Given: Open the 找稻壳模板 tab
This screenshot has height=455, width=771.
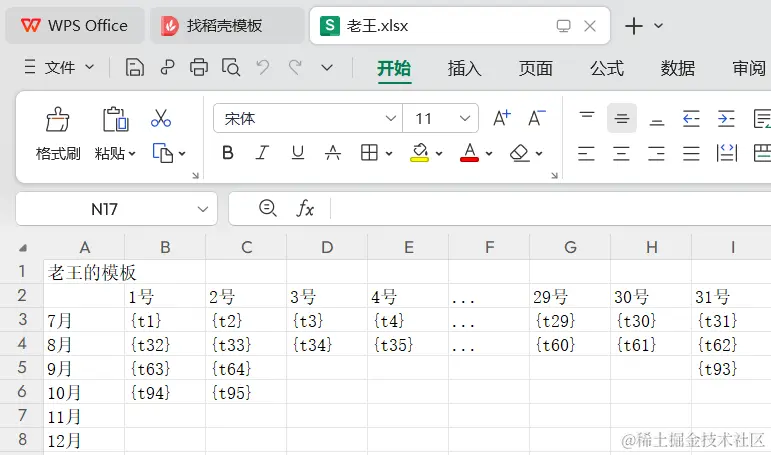Looking at the screenshot, I should [x=227, y=25].
